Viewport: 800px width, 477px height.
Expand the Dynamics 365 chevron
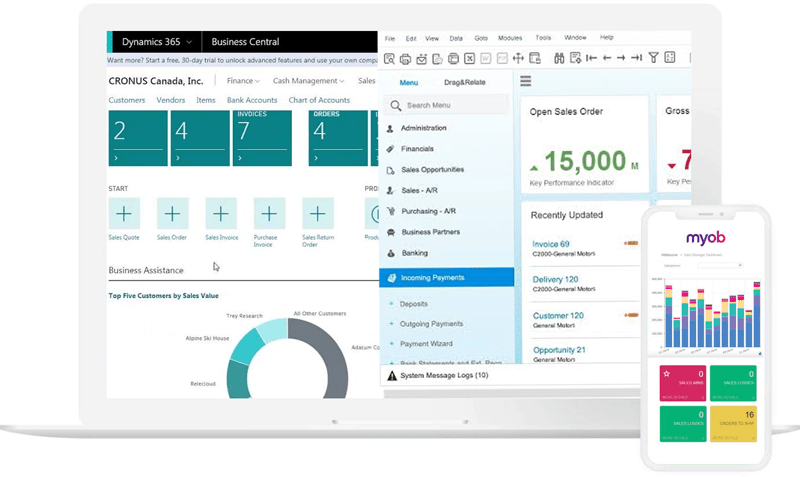(189, 42)
